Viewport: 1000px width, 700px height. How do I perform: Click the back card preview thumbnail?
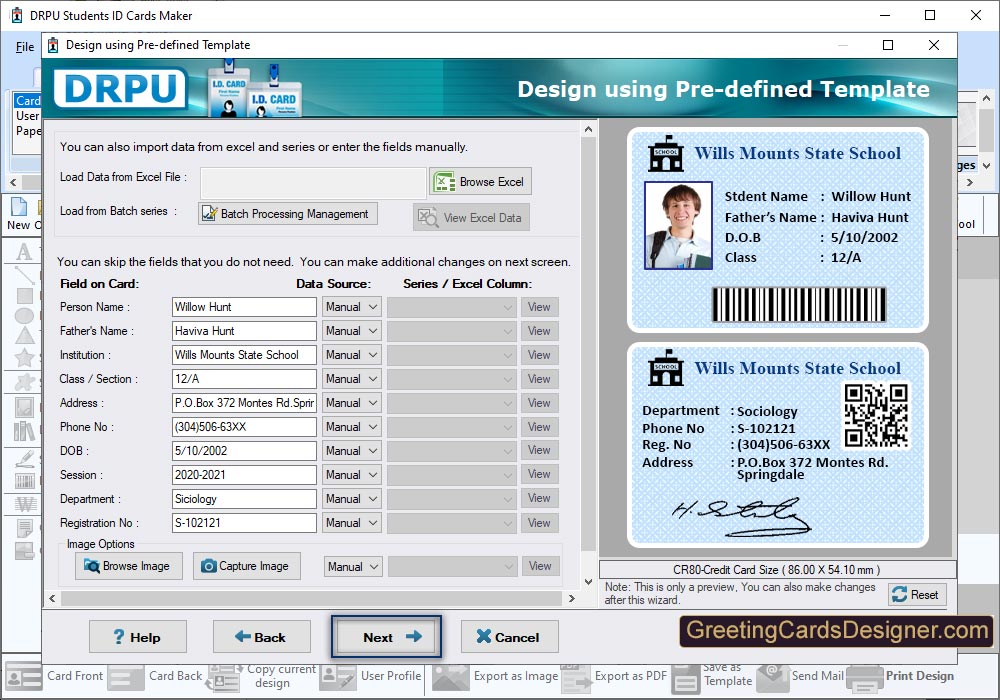pos(777,445)
